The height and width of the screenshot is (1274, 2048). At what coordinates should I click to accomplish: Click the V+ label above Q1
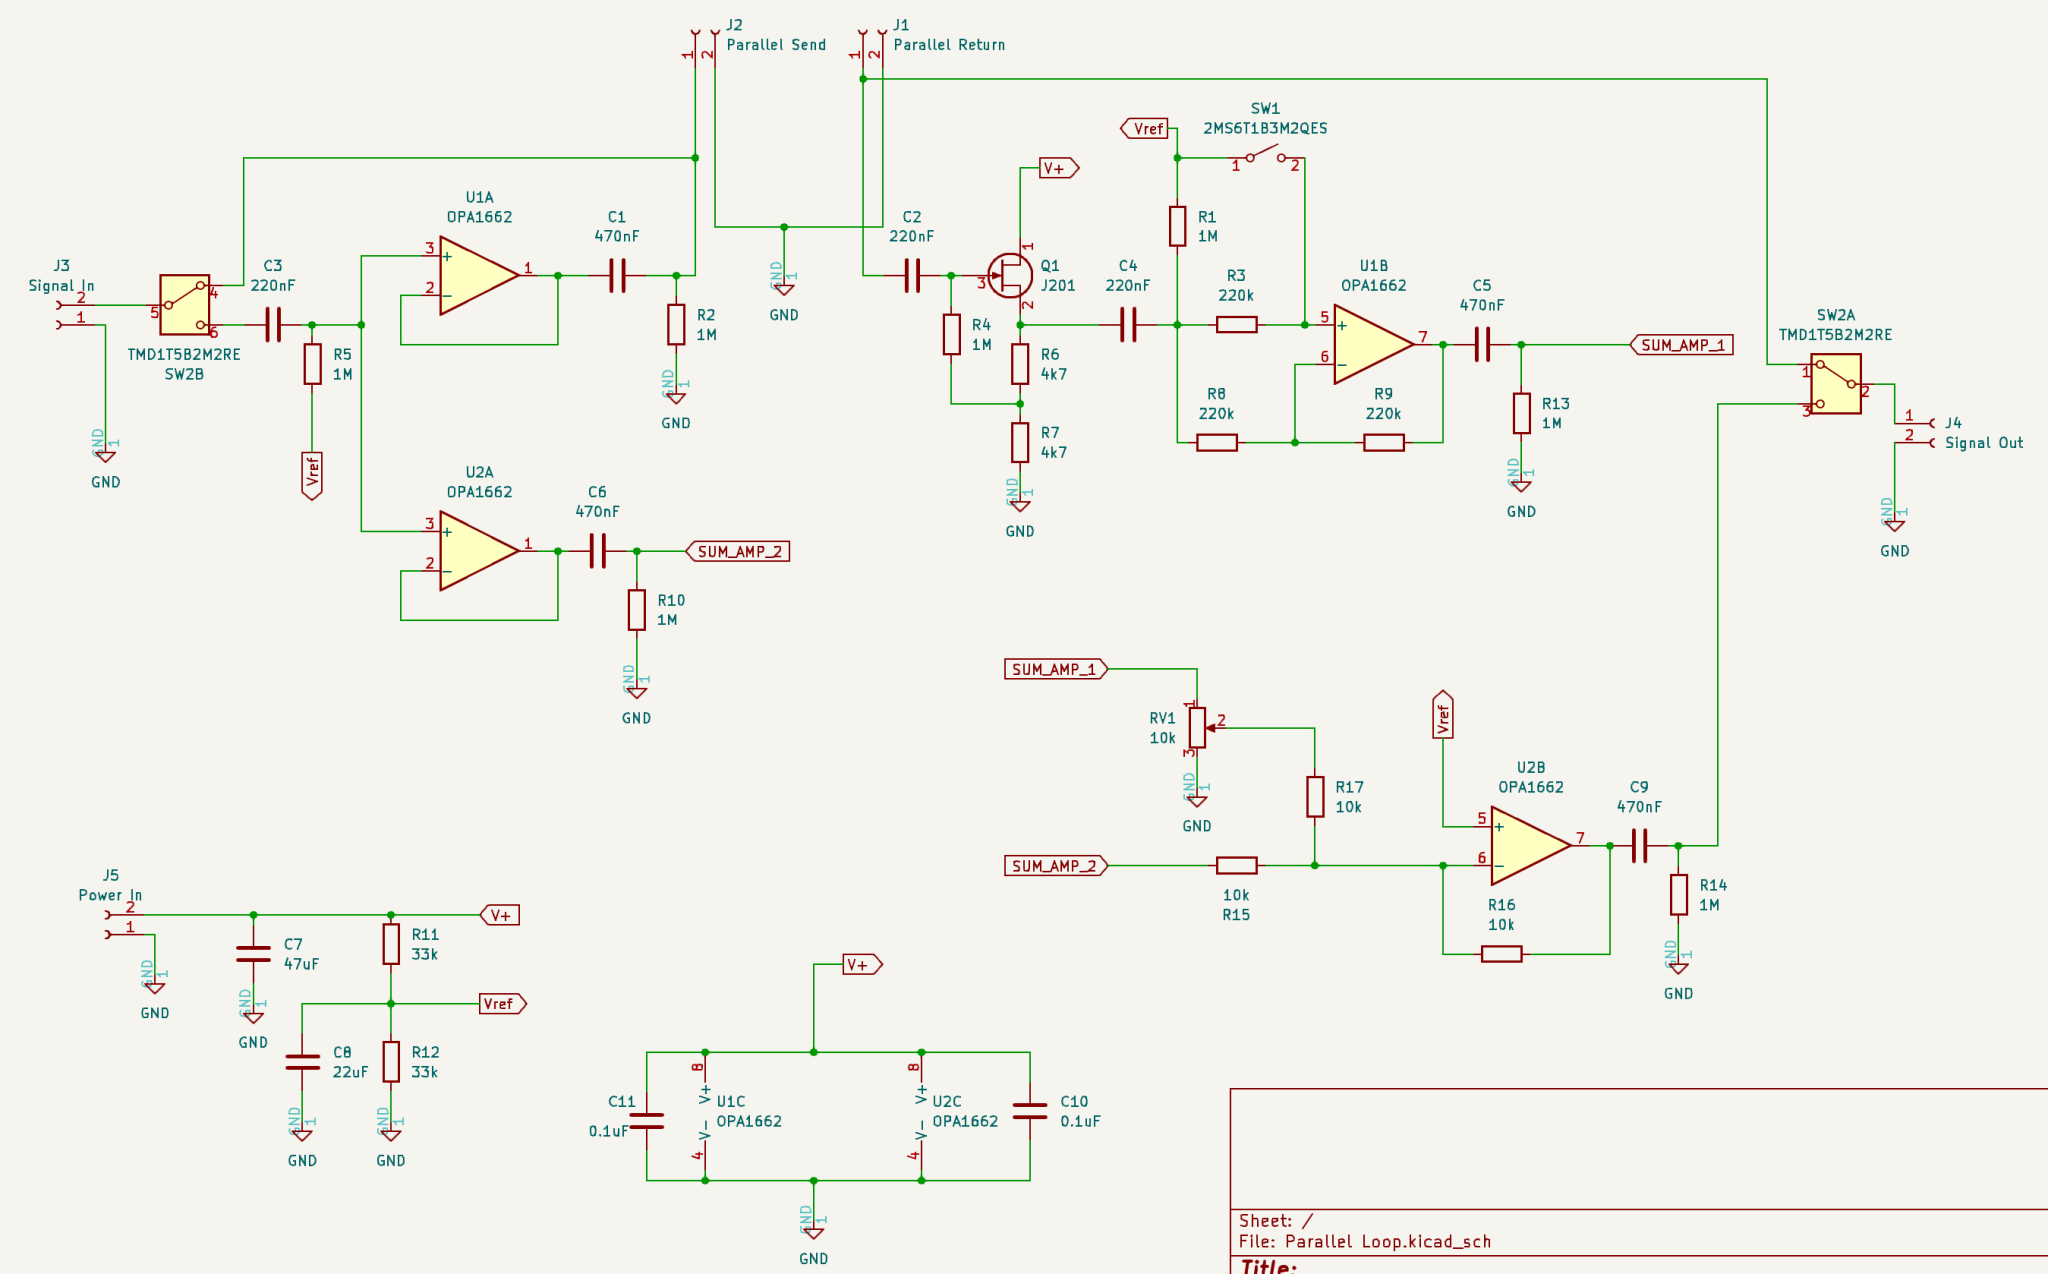click(1059, 168)
